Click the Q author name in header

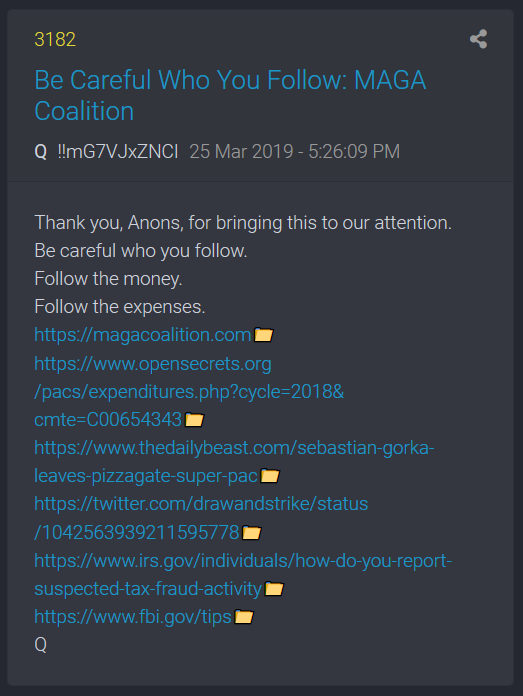(x=40, y=152)
